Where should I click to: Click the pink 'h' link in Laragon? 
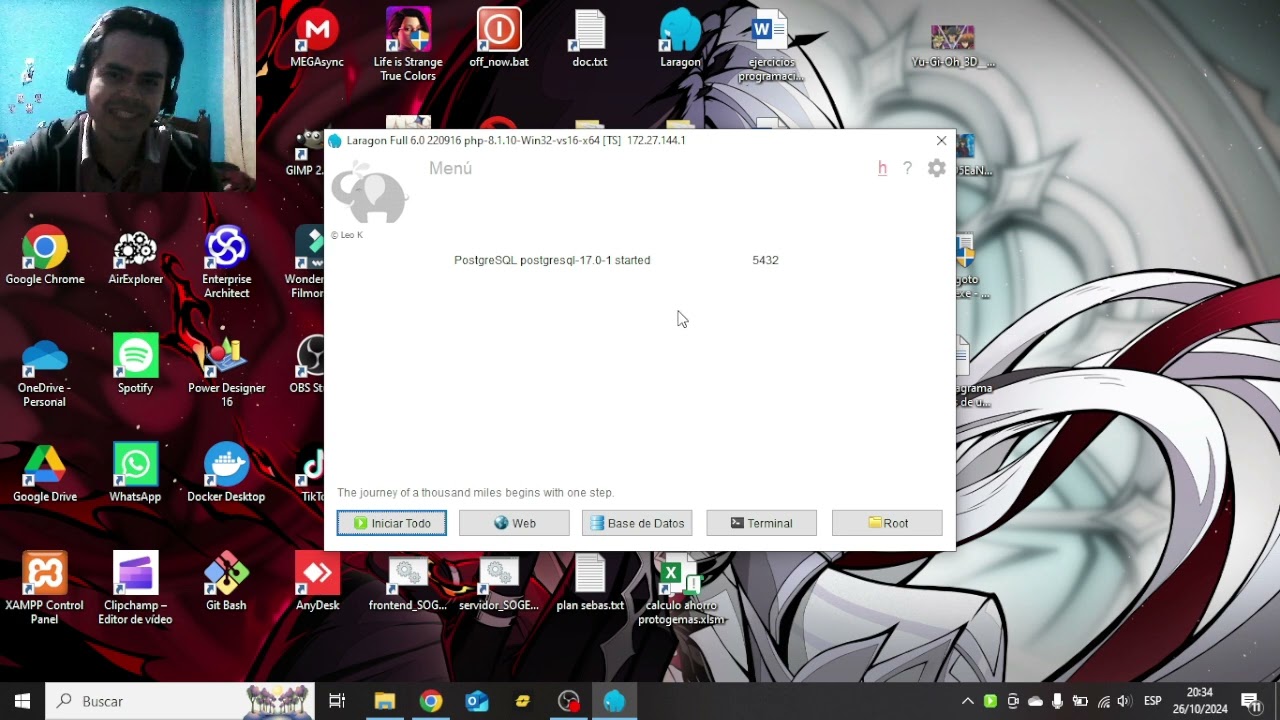coord(882,168)
